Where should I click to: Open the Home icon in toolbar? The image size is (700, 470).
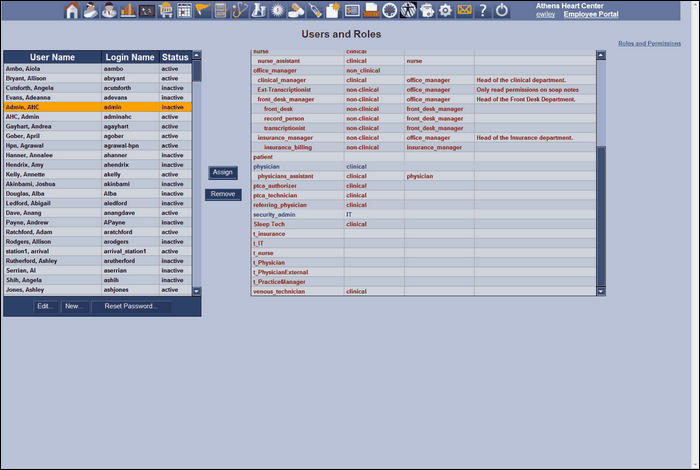[x=71, y=10]
